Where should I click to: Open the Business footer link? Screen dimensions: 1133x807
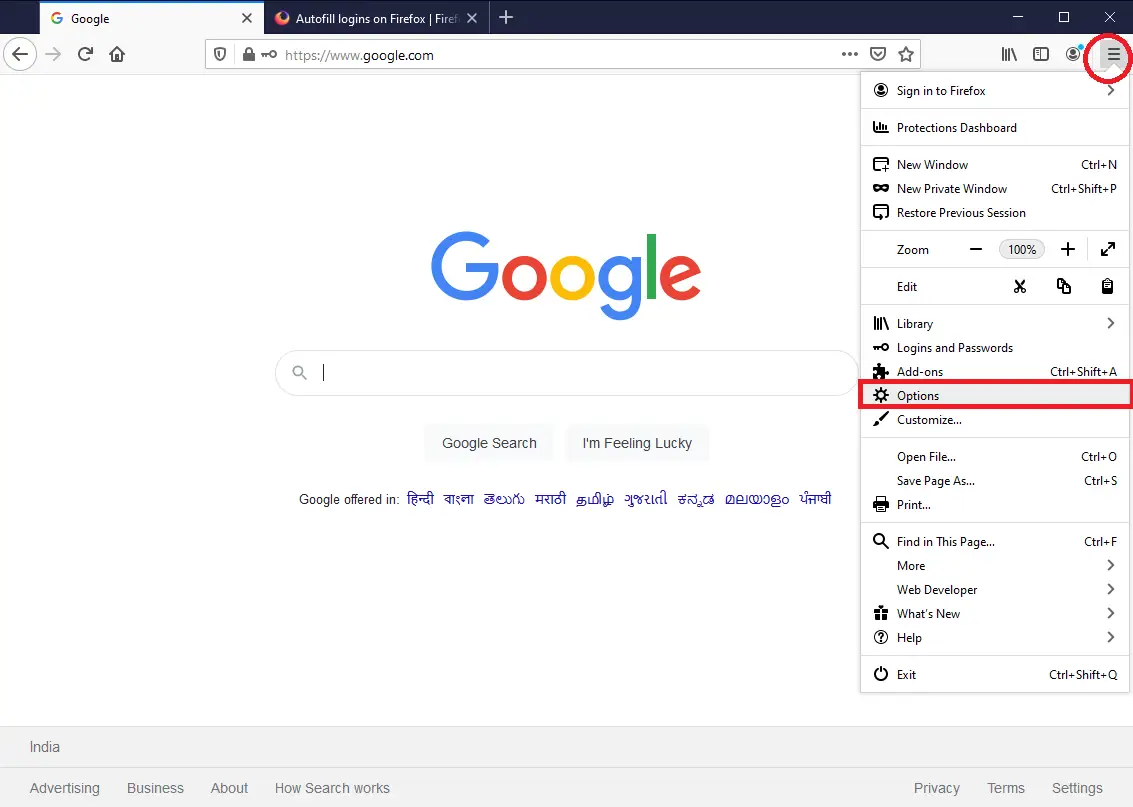pos(155,787)
